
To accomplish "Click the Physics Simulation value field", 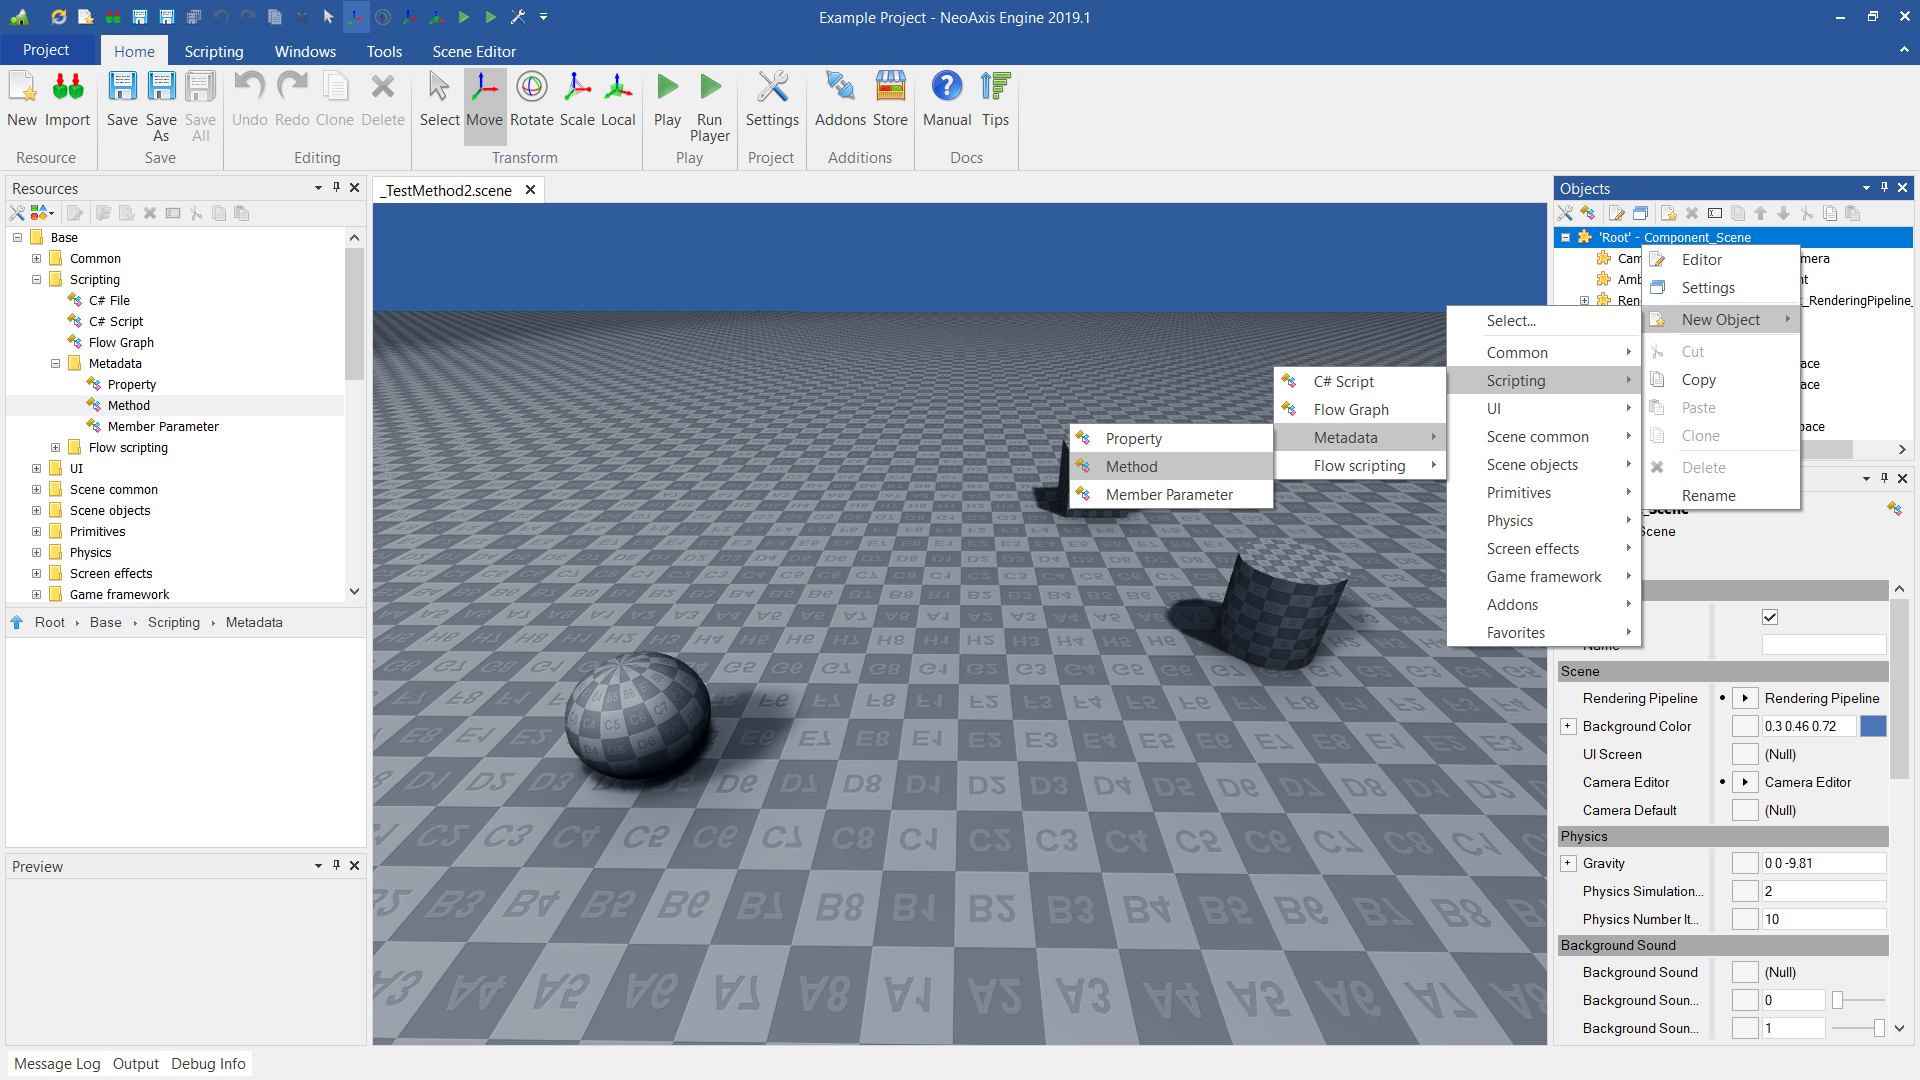I will click(1822, 891).
